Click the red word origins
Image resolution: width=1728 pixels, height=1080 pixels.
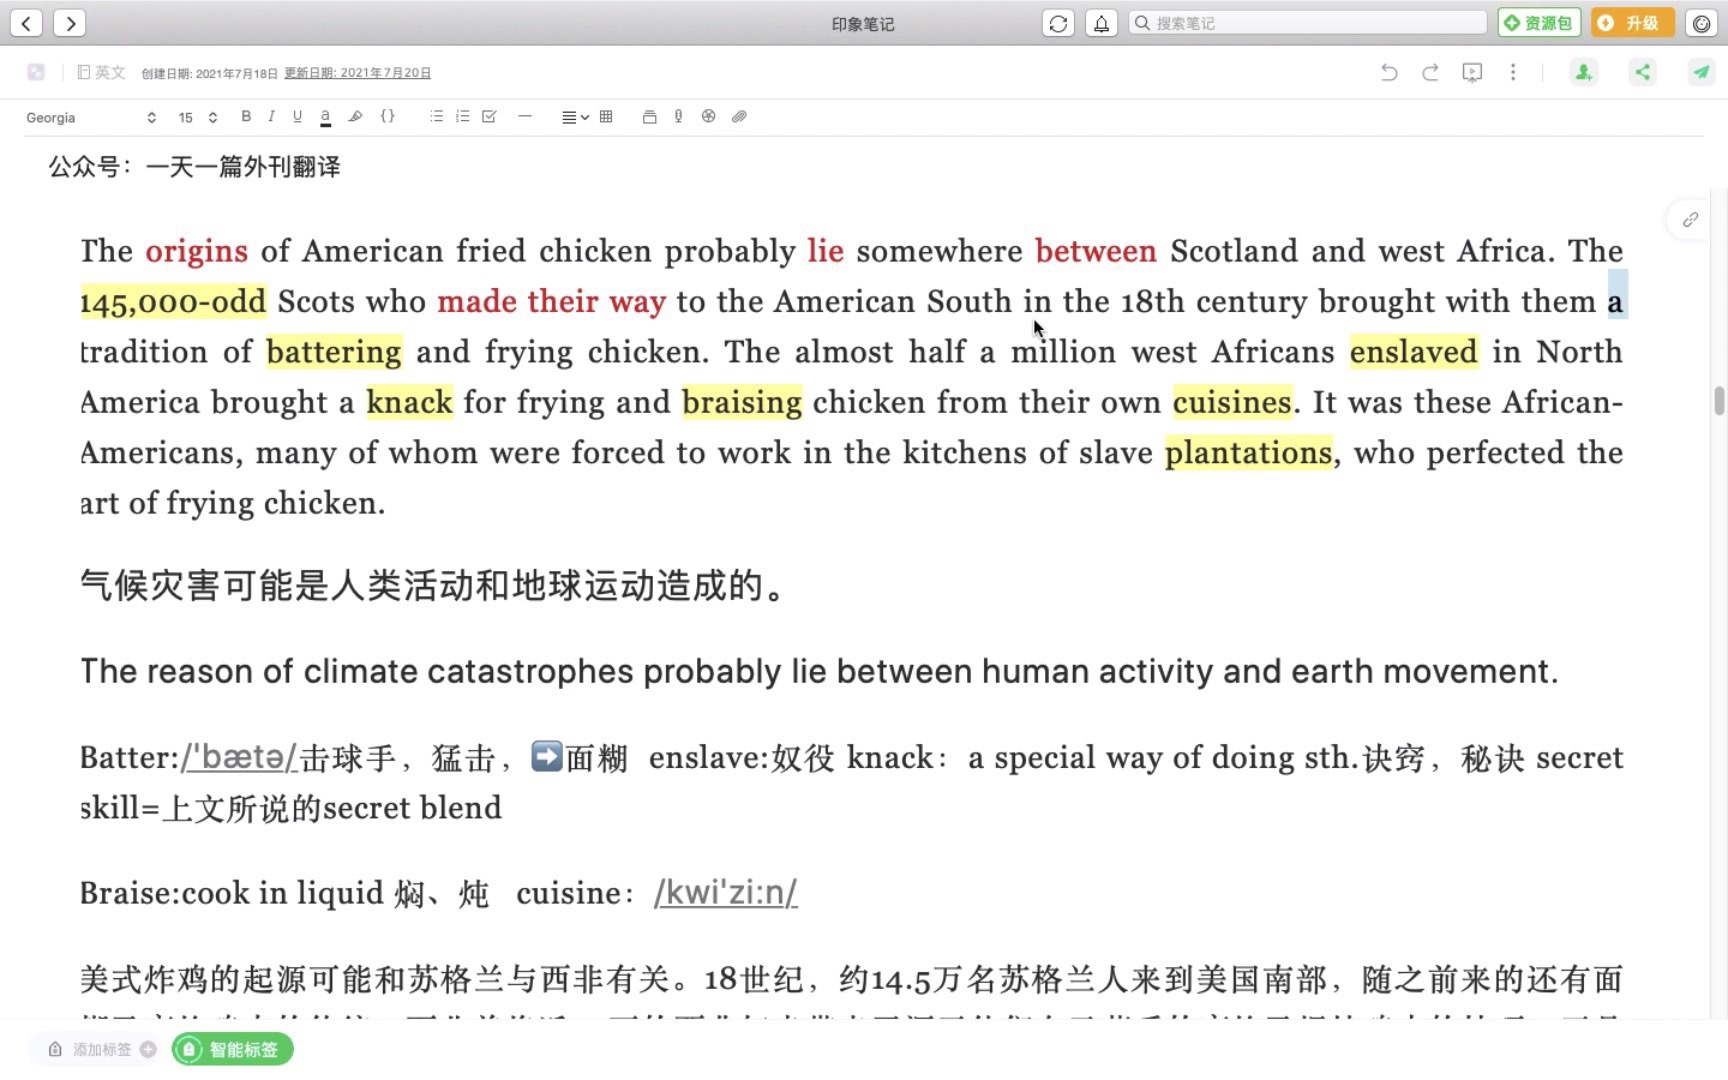[x=196, y=251]
